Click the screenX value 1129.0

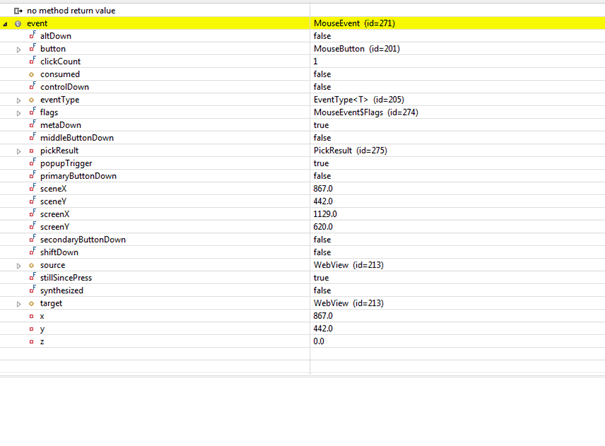[x=325, y=214]
